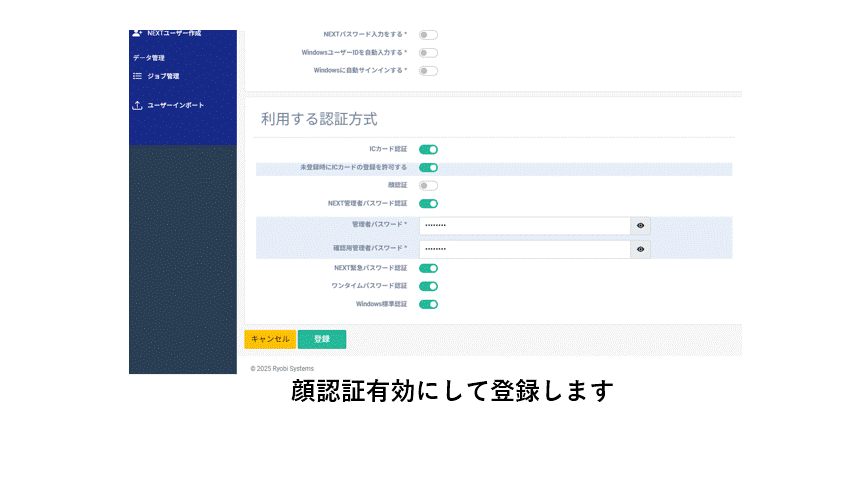Open ジョブ管理 menu item
853x480 pixels.
[x=163, y=76]
